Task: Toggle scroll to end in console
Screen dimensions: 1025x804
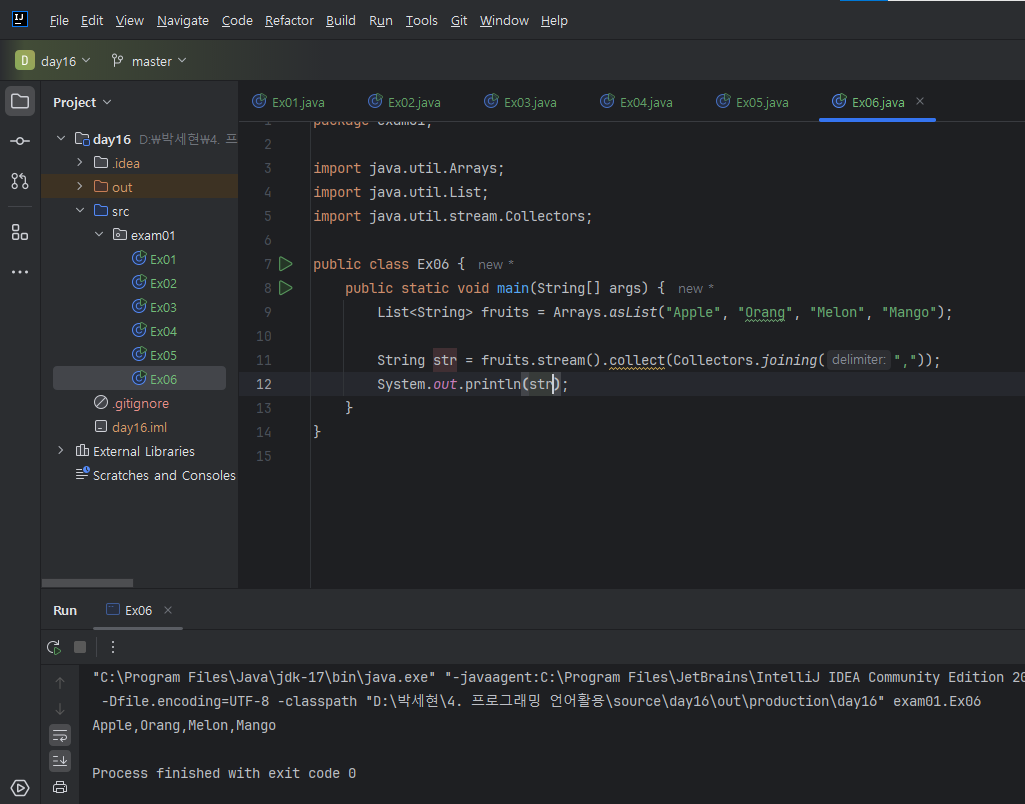Action: pos(60,761)
